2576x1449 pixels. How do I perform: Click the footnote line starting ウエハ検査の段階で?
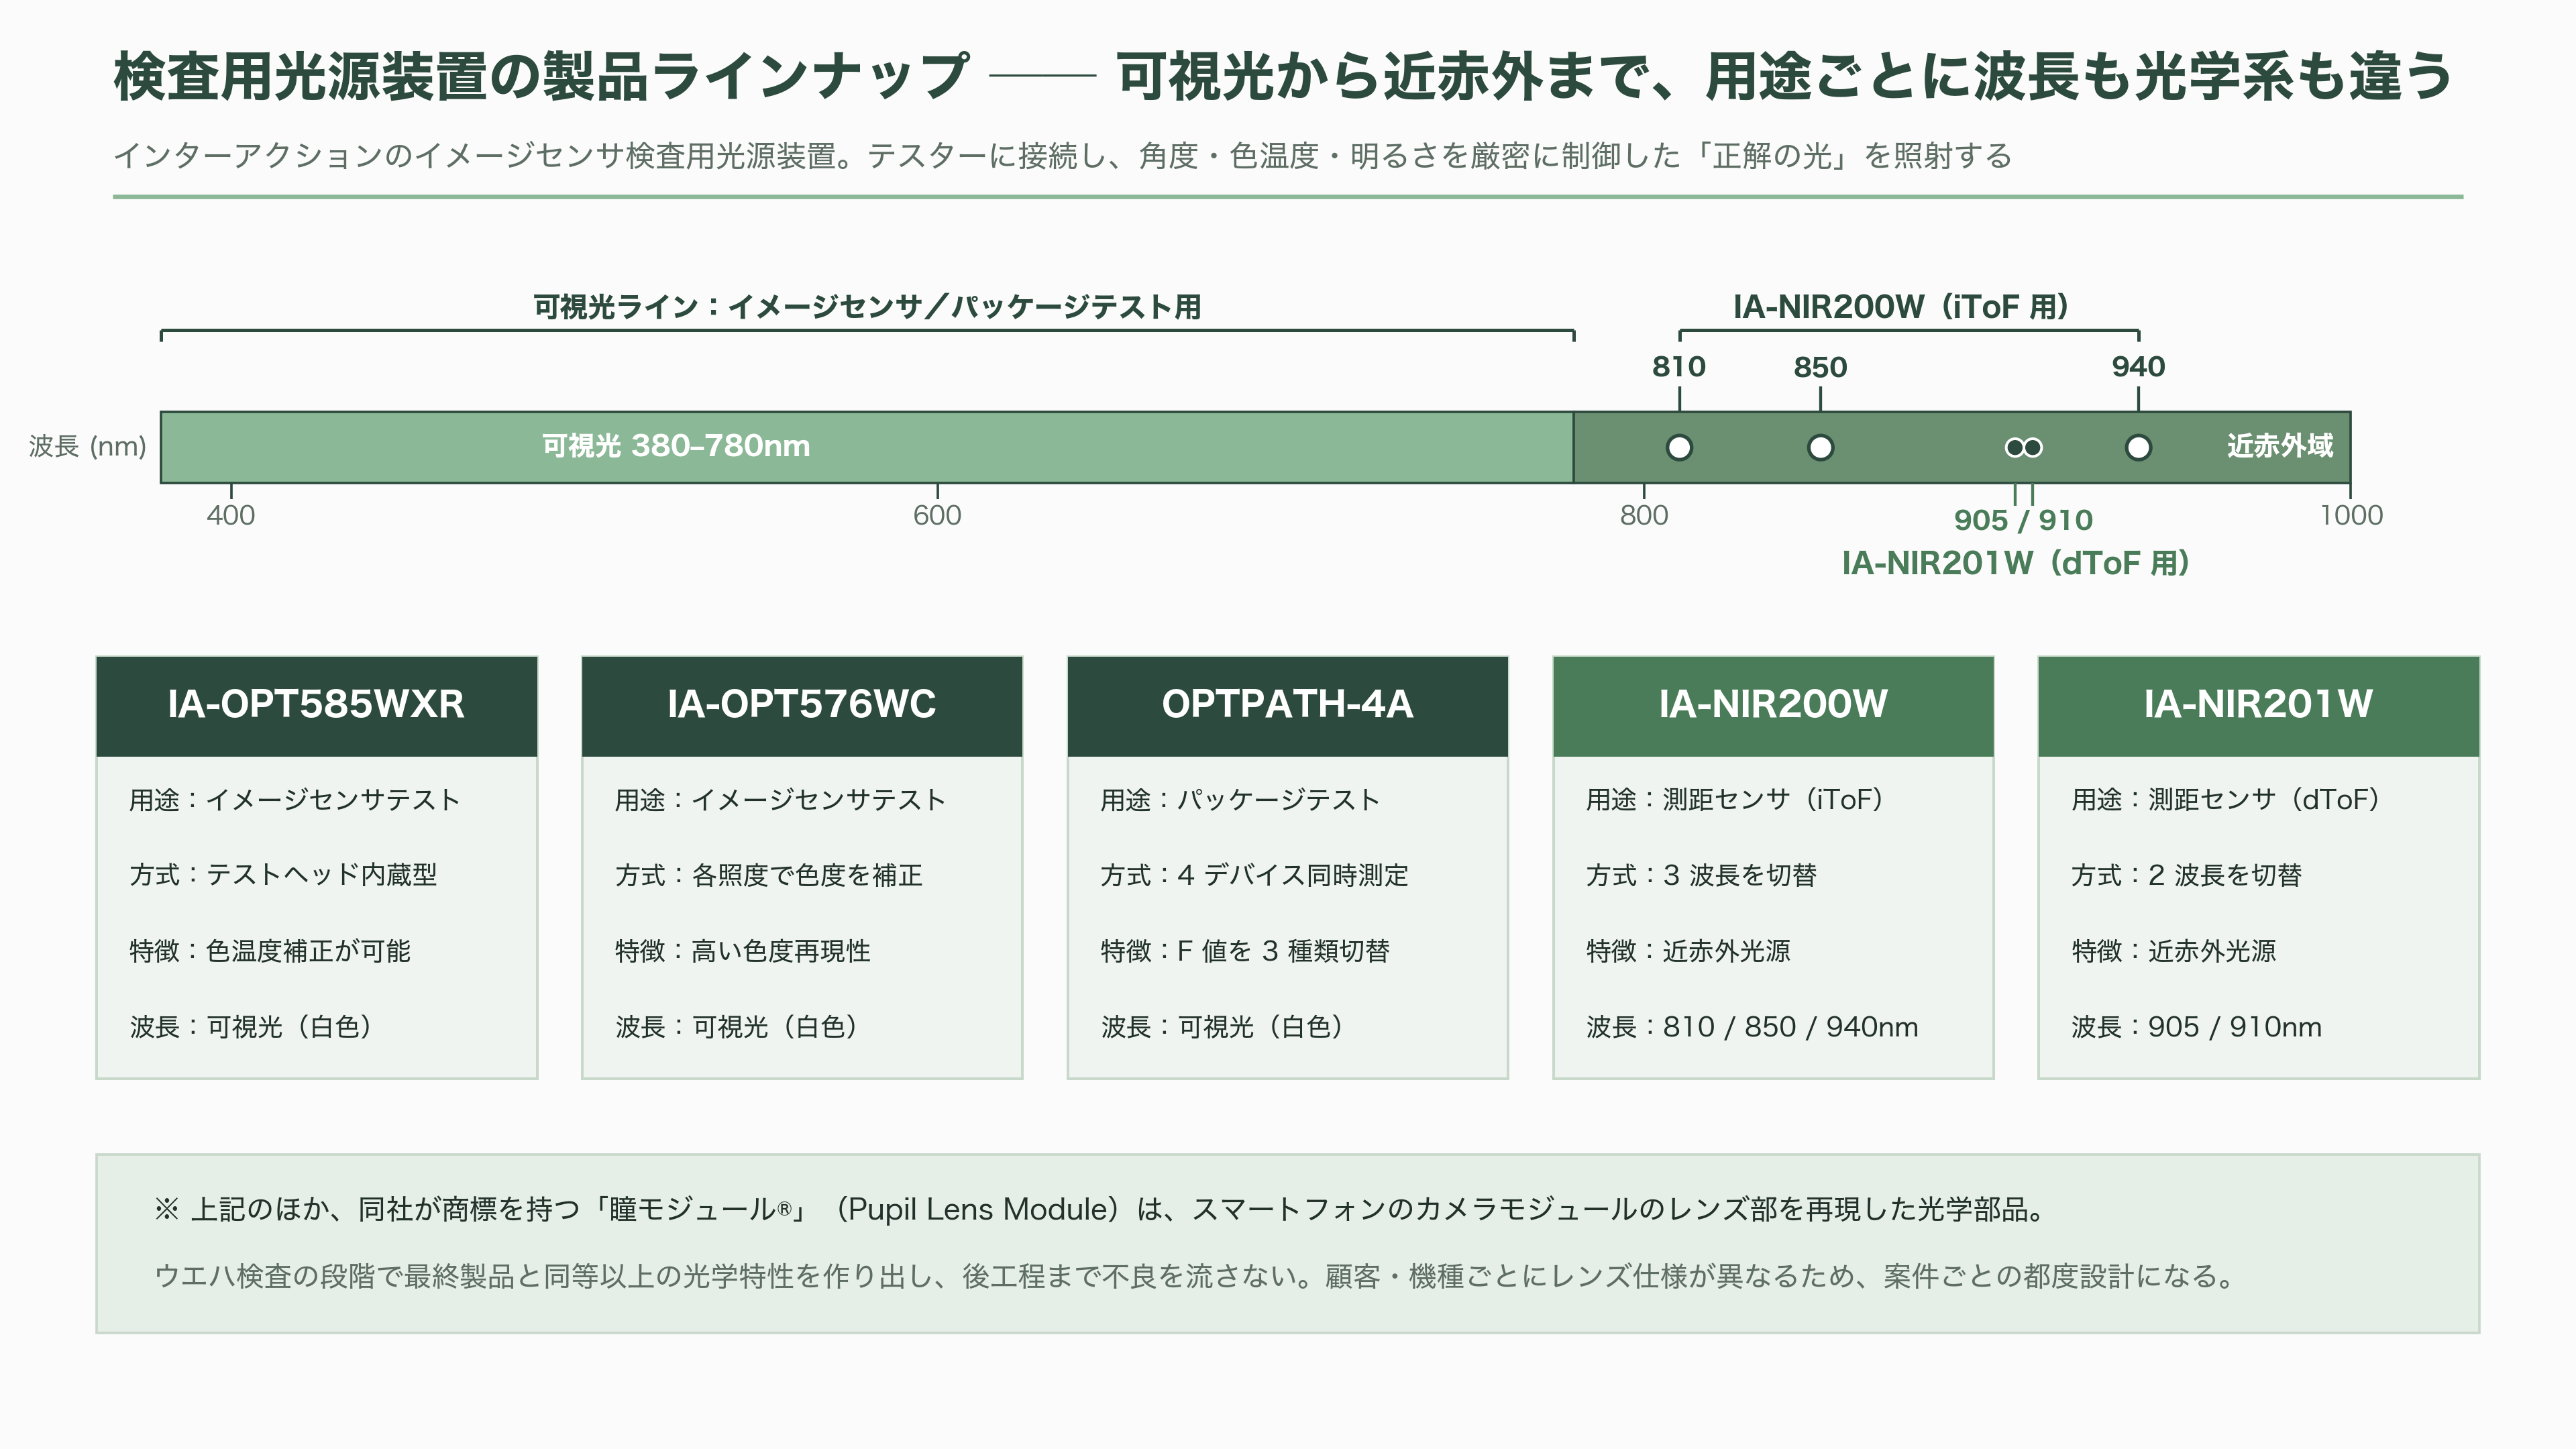click(x=1195, y=1277)
